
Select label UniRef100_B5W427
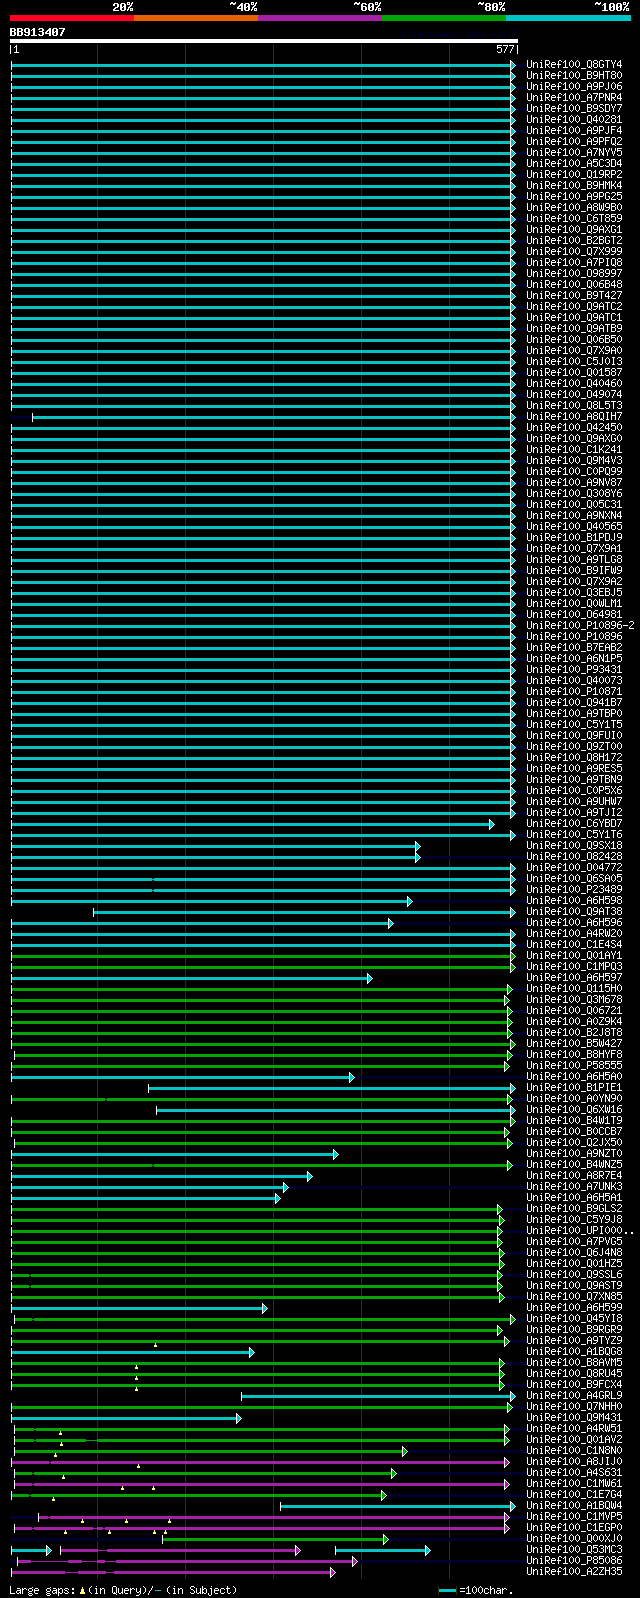[574, 1043]
